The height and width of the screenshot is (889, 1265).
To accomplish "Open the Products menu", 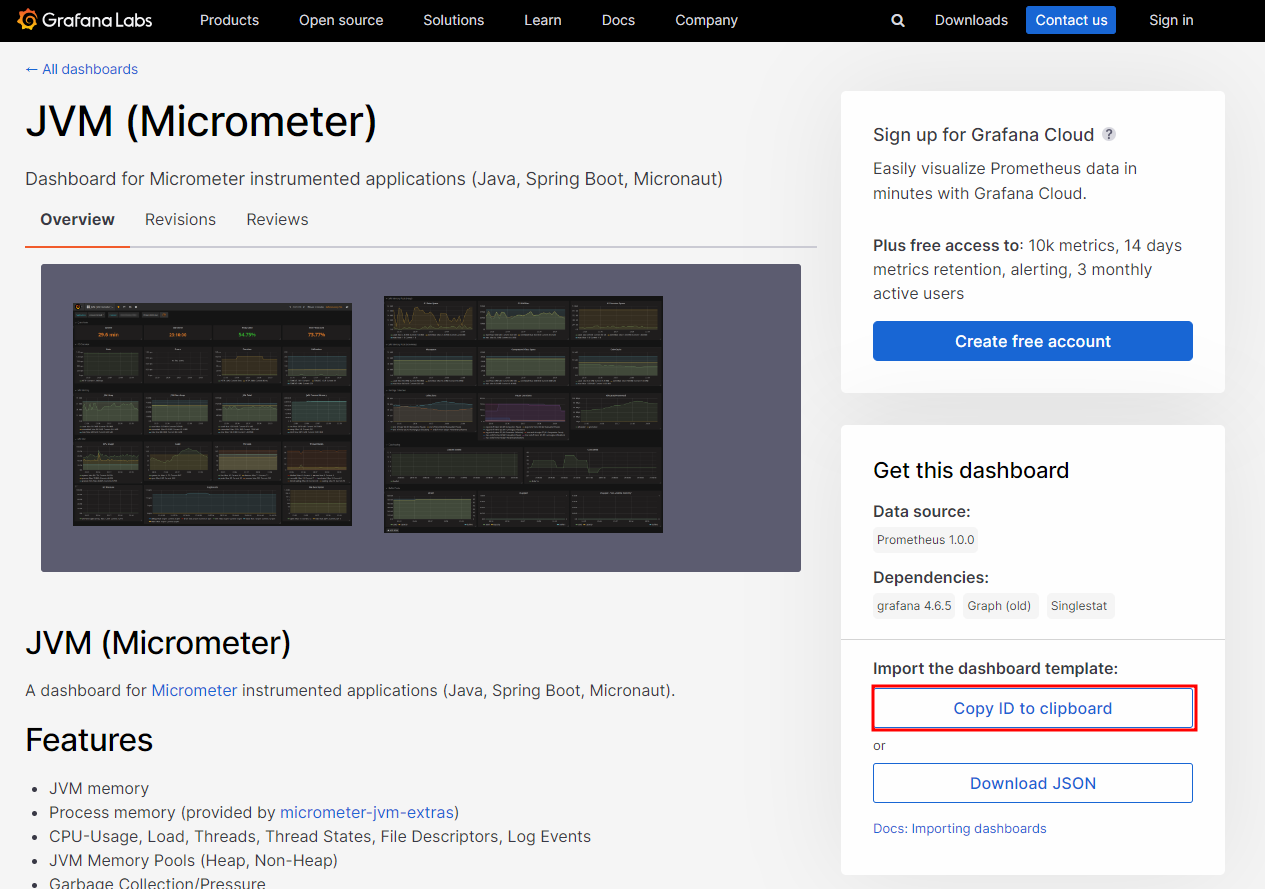I will point(229,20).
